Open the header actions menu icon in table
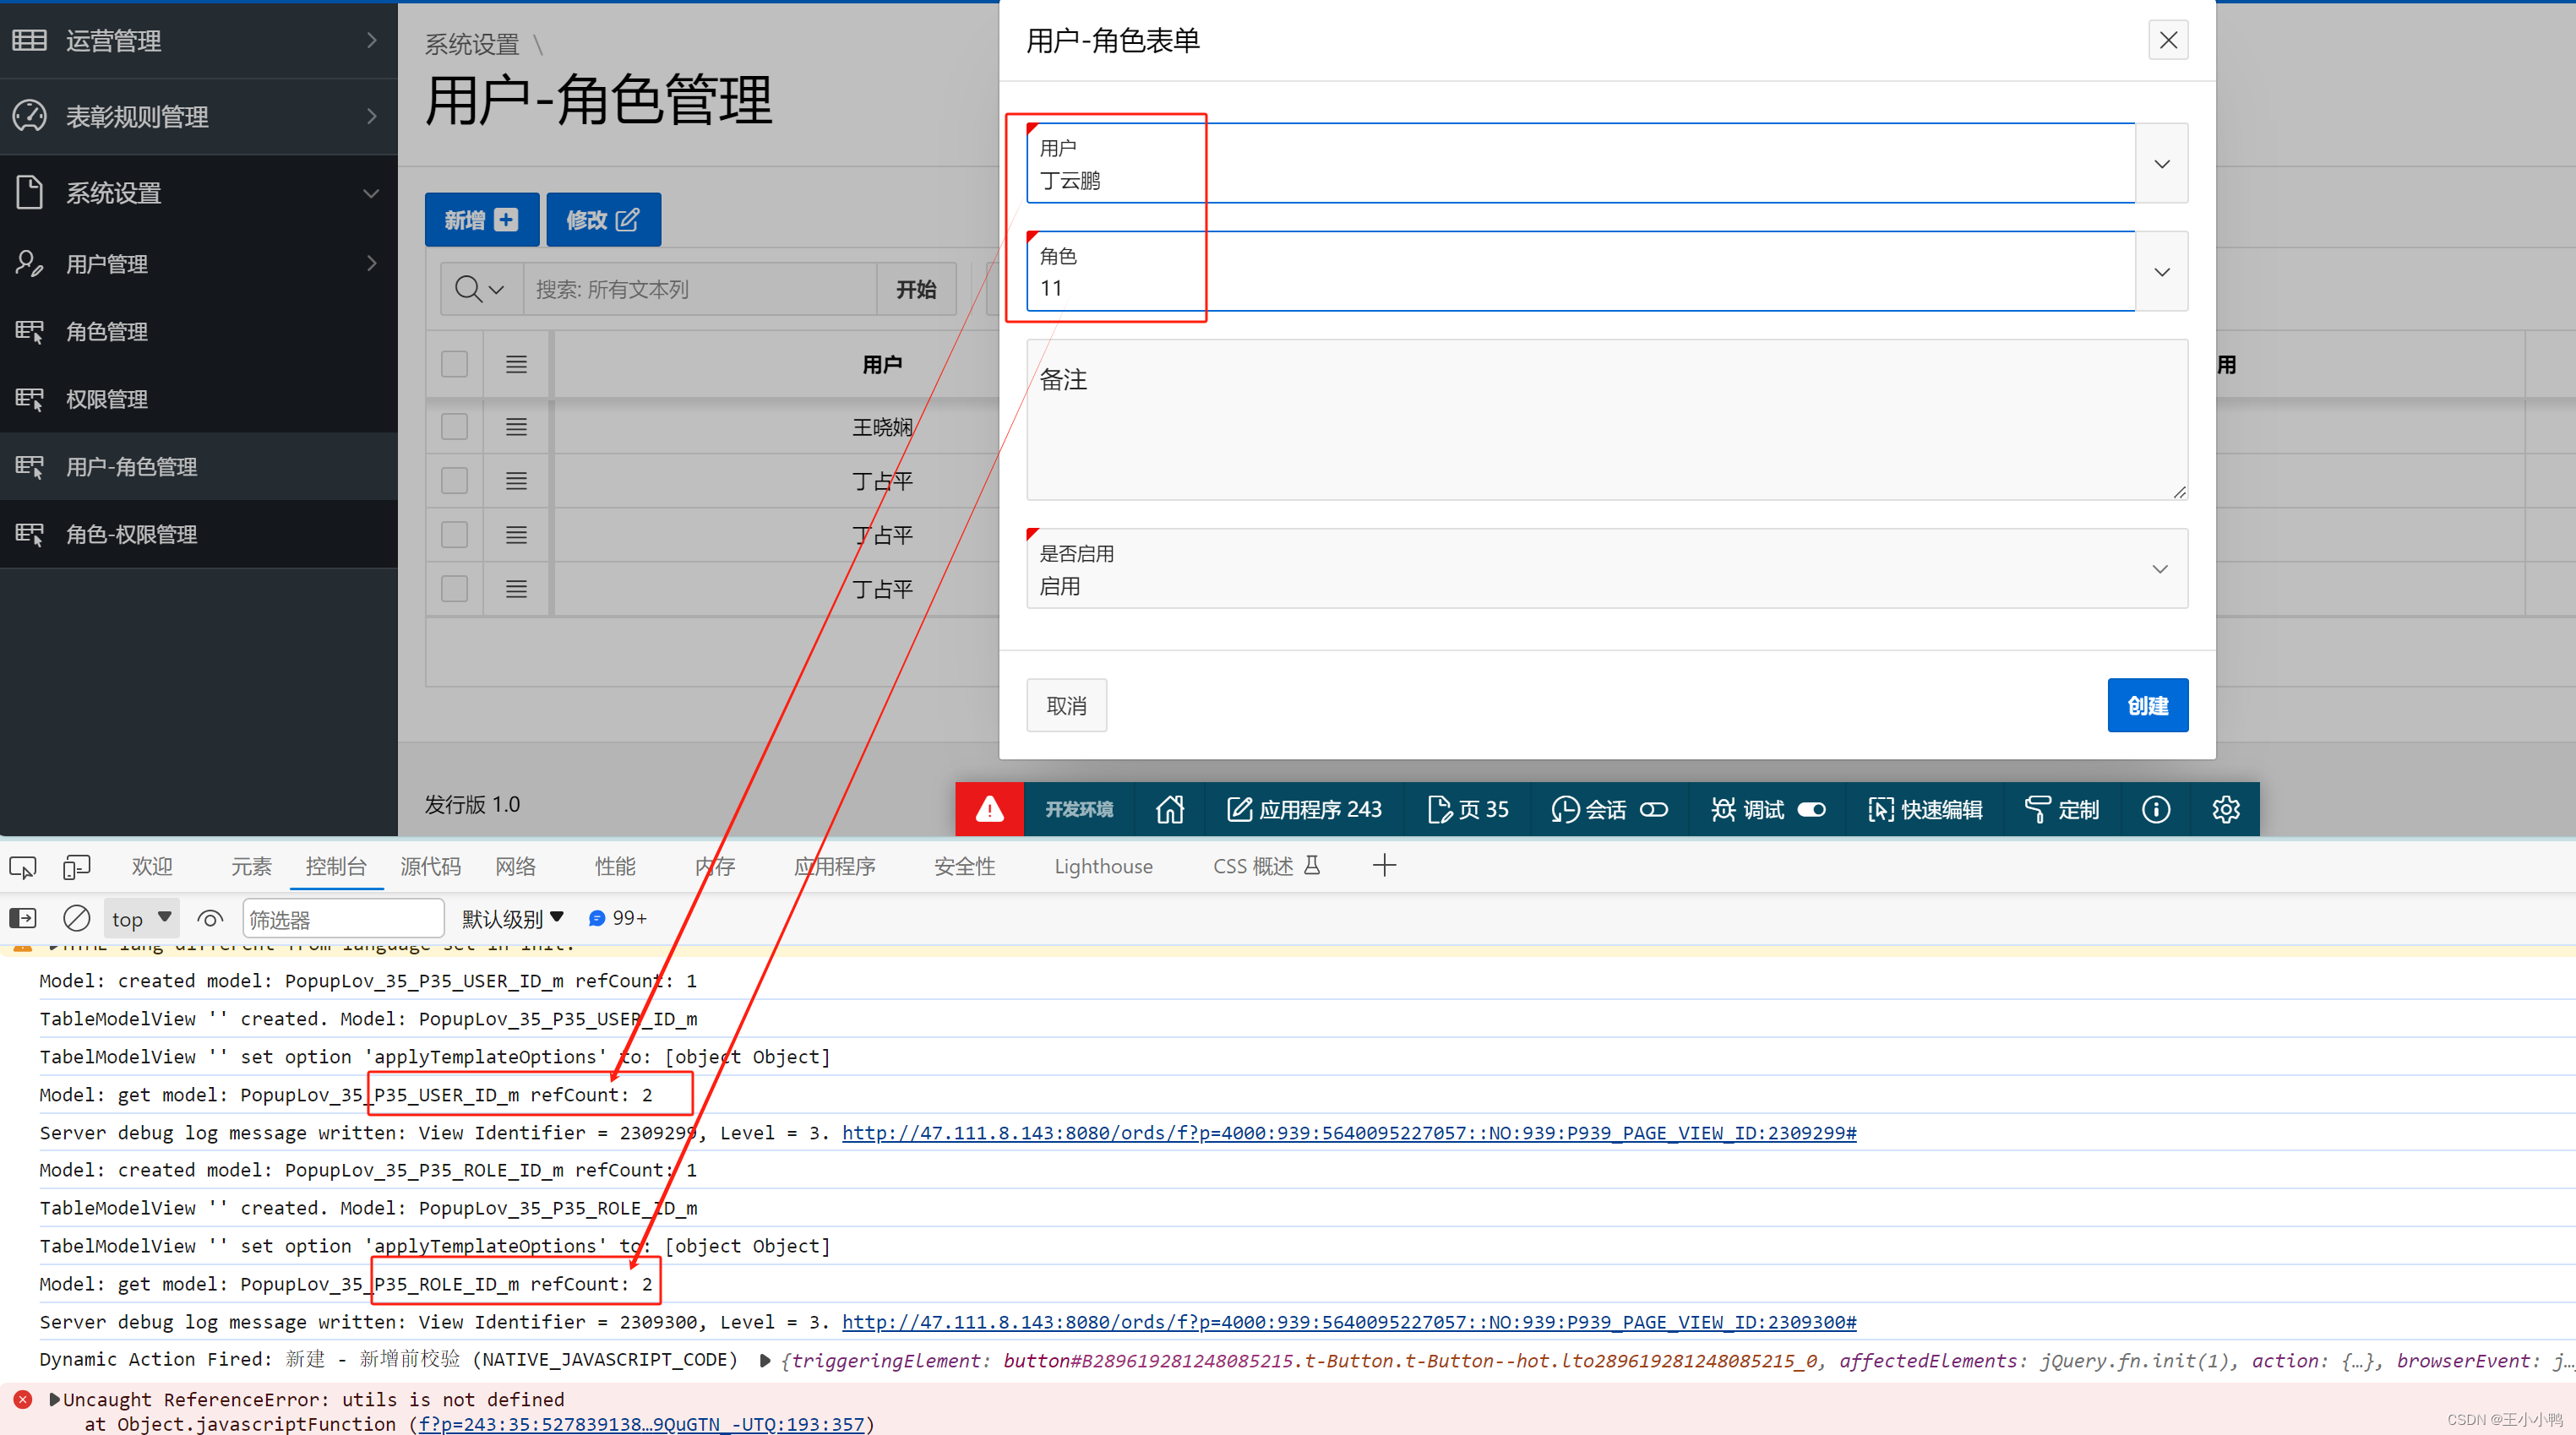This screenshot has height=1435, width=2576. pos(516,364)
